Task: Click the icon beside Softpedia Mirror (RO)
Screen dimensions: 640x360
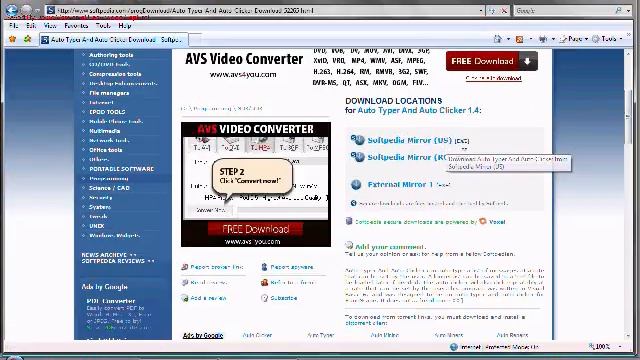Action: [358, 157]
